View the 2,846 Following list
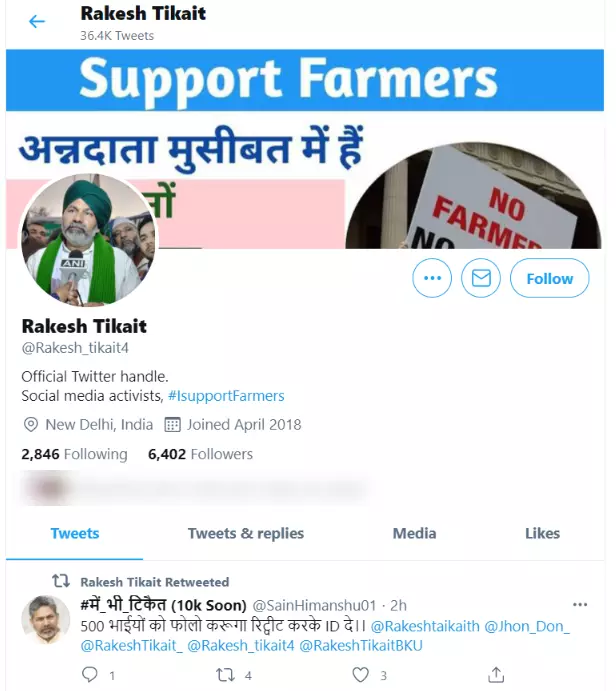 tap(74, 454)
